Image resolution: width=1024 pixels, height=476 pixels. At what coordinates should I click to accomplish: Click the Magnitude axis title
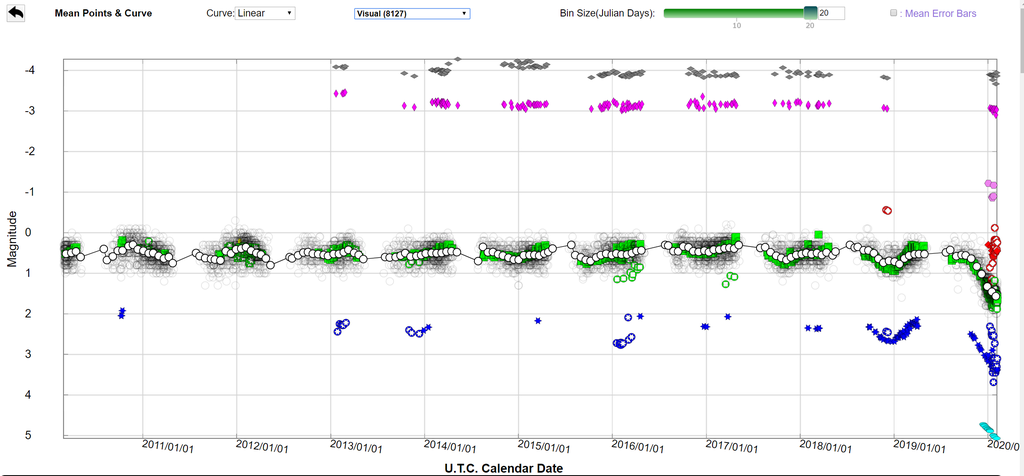pos(12,238)
